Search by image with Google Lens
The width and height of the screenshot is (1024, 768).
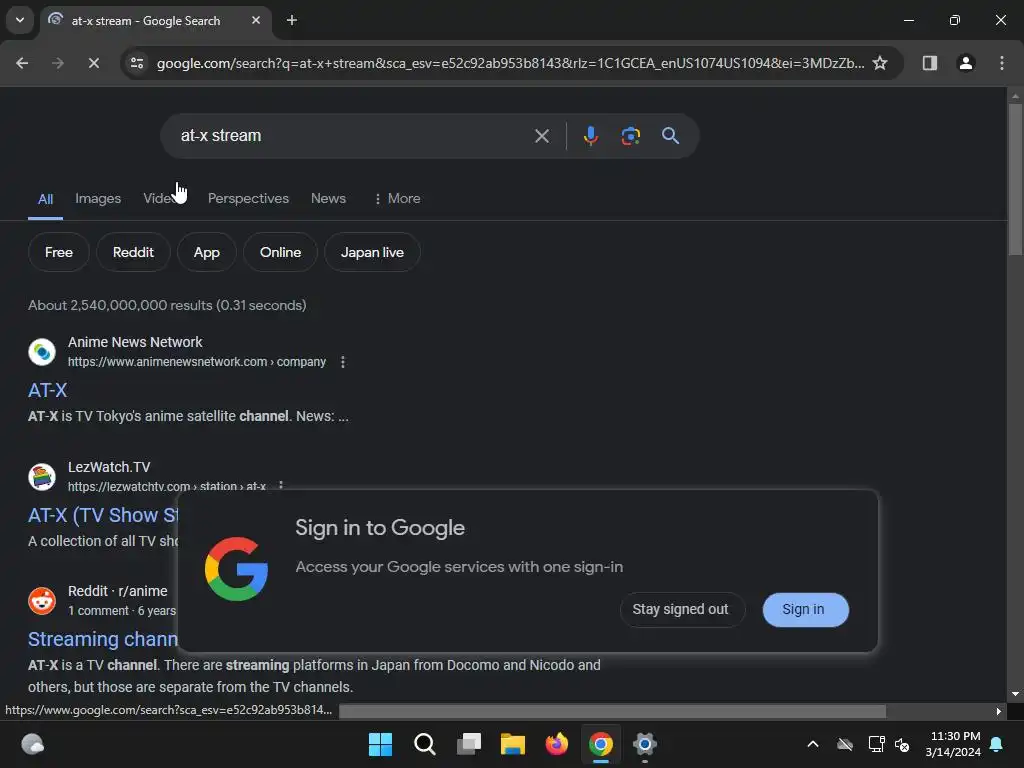(x=631, y=136)
